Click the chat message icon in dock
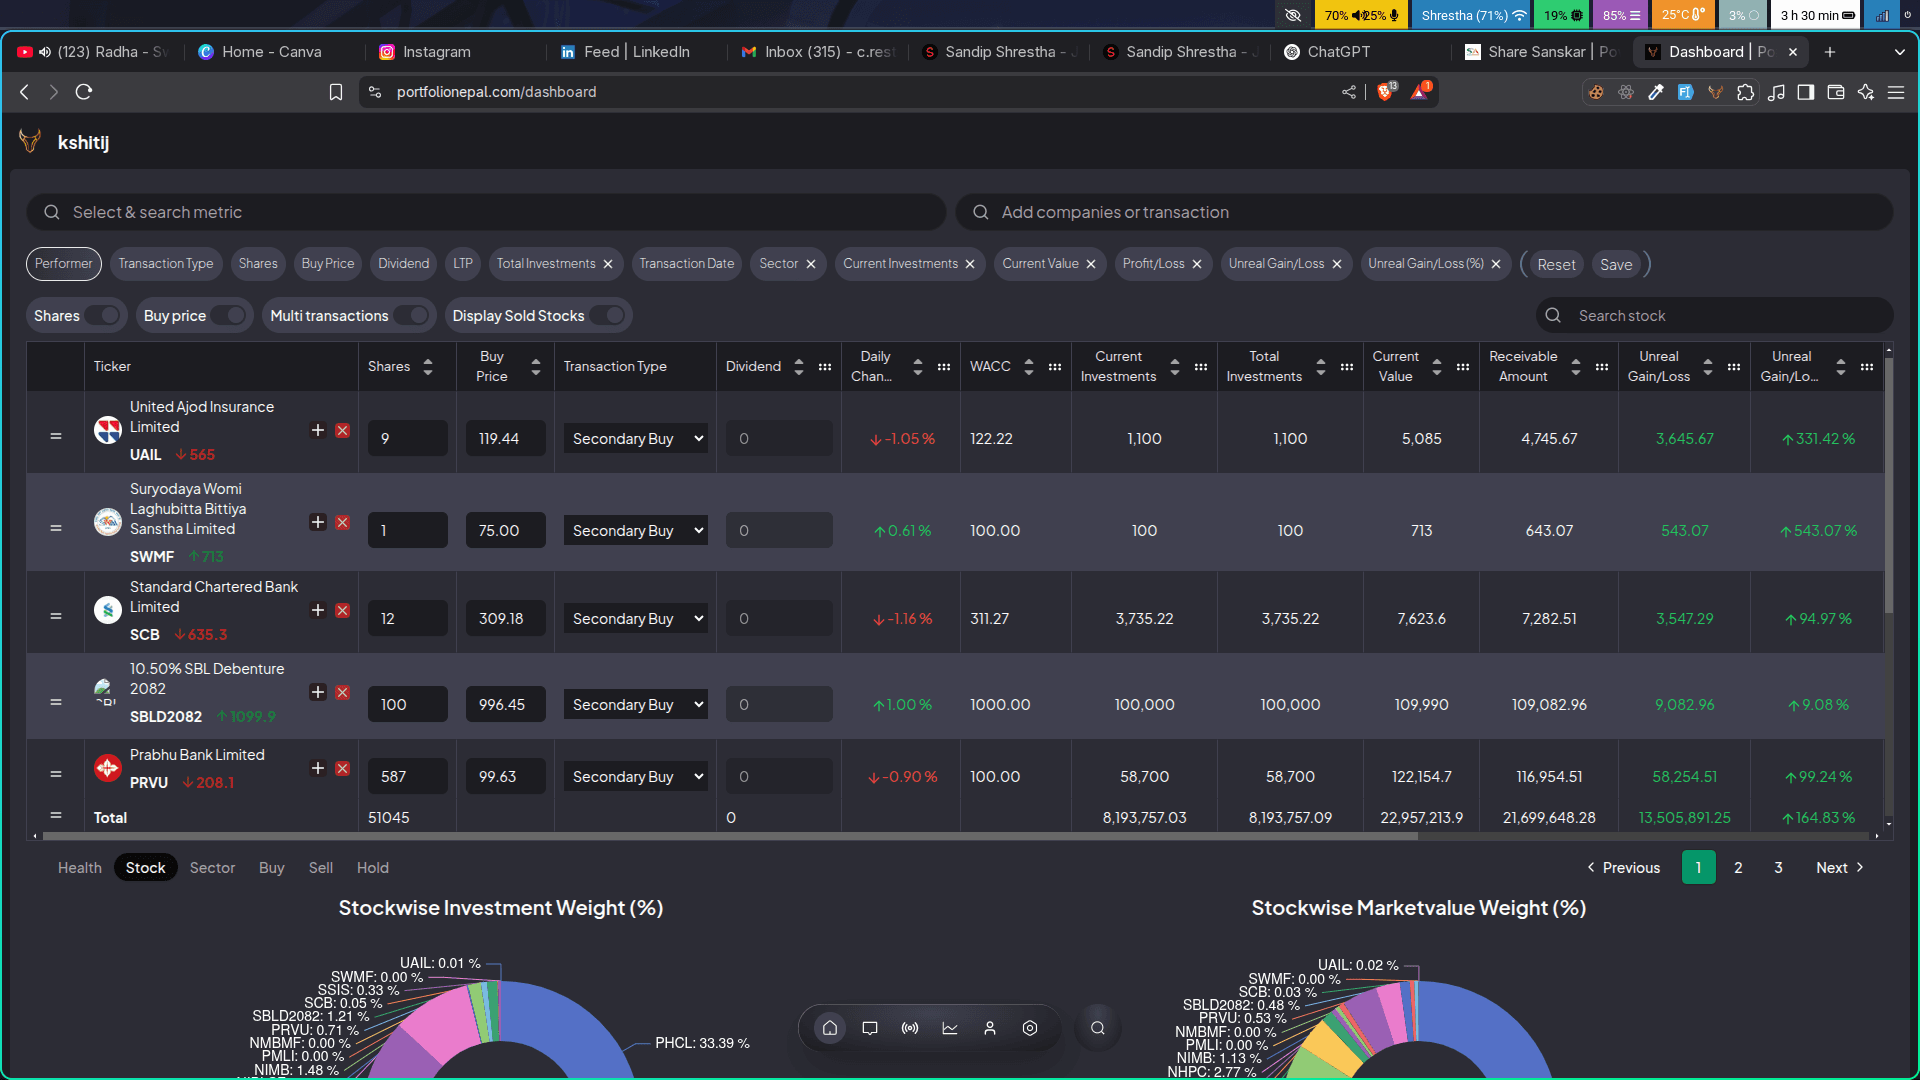1920x1080 pixels. click(x=869, y=1028)
